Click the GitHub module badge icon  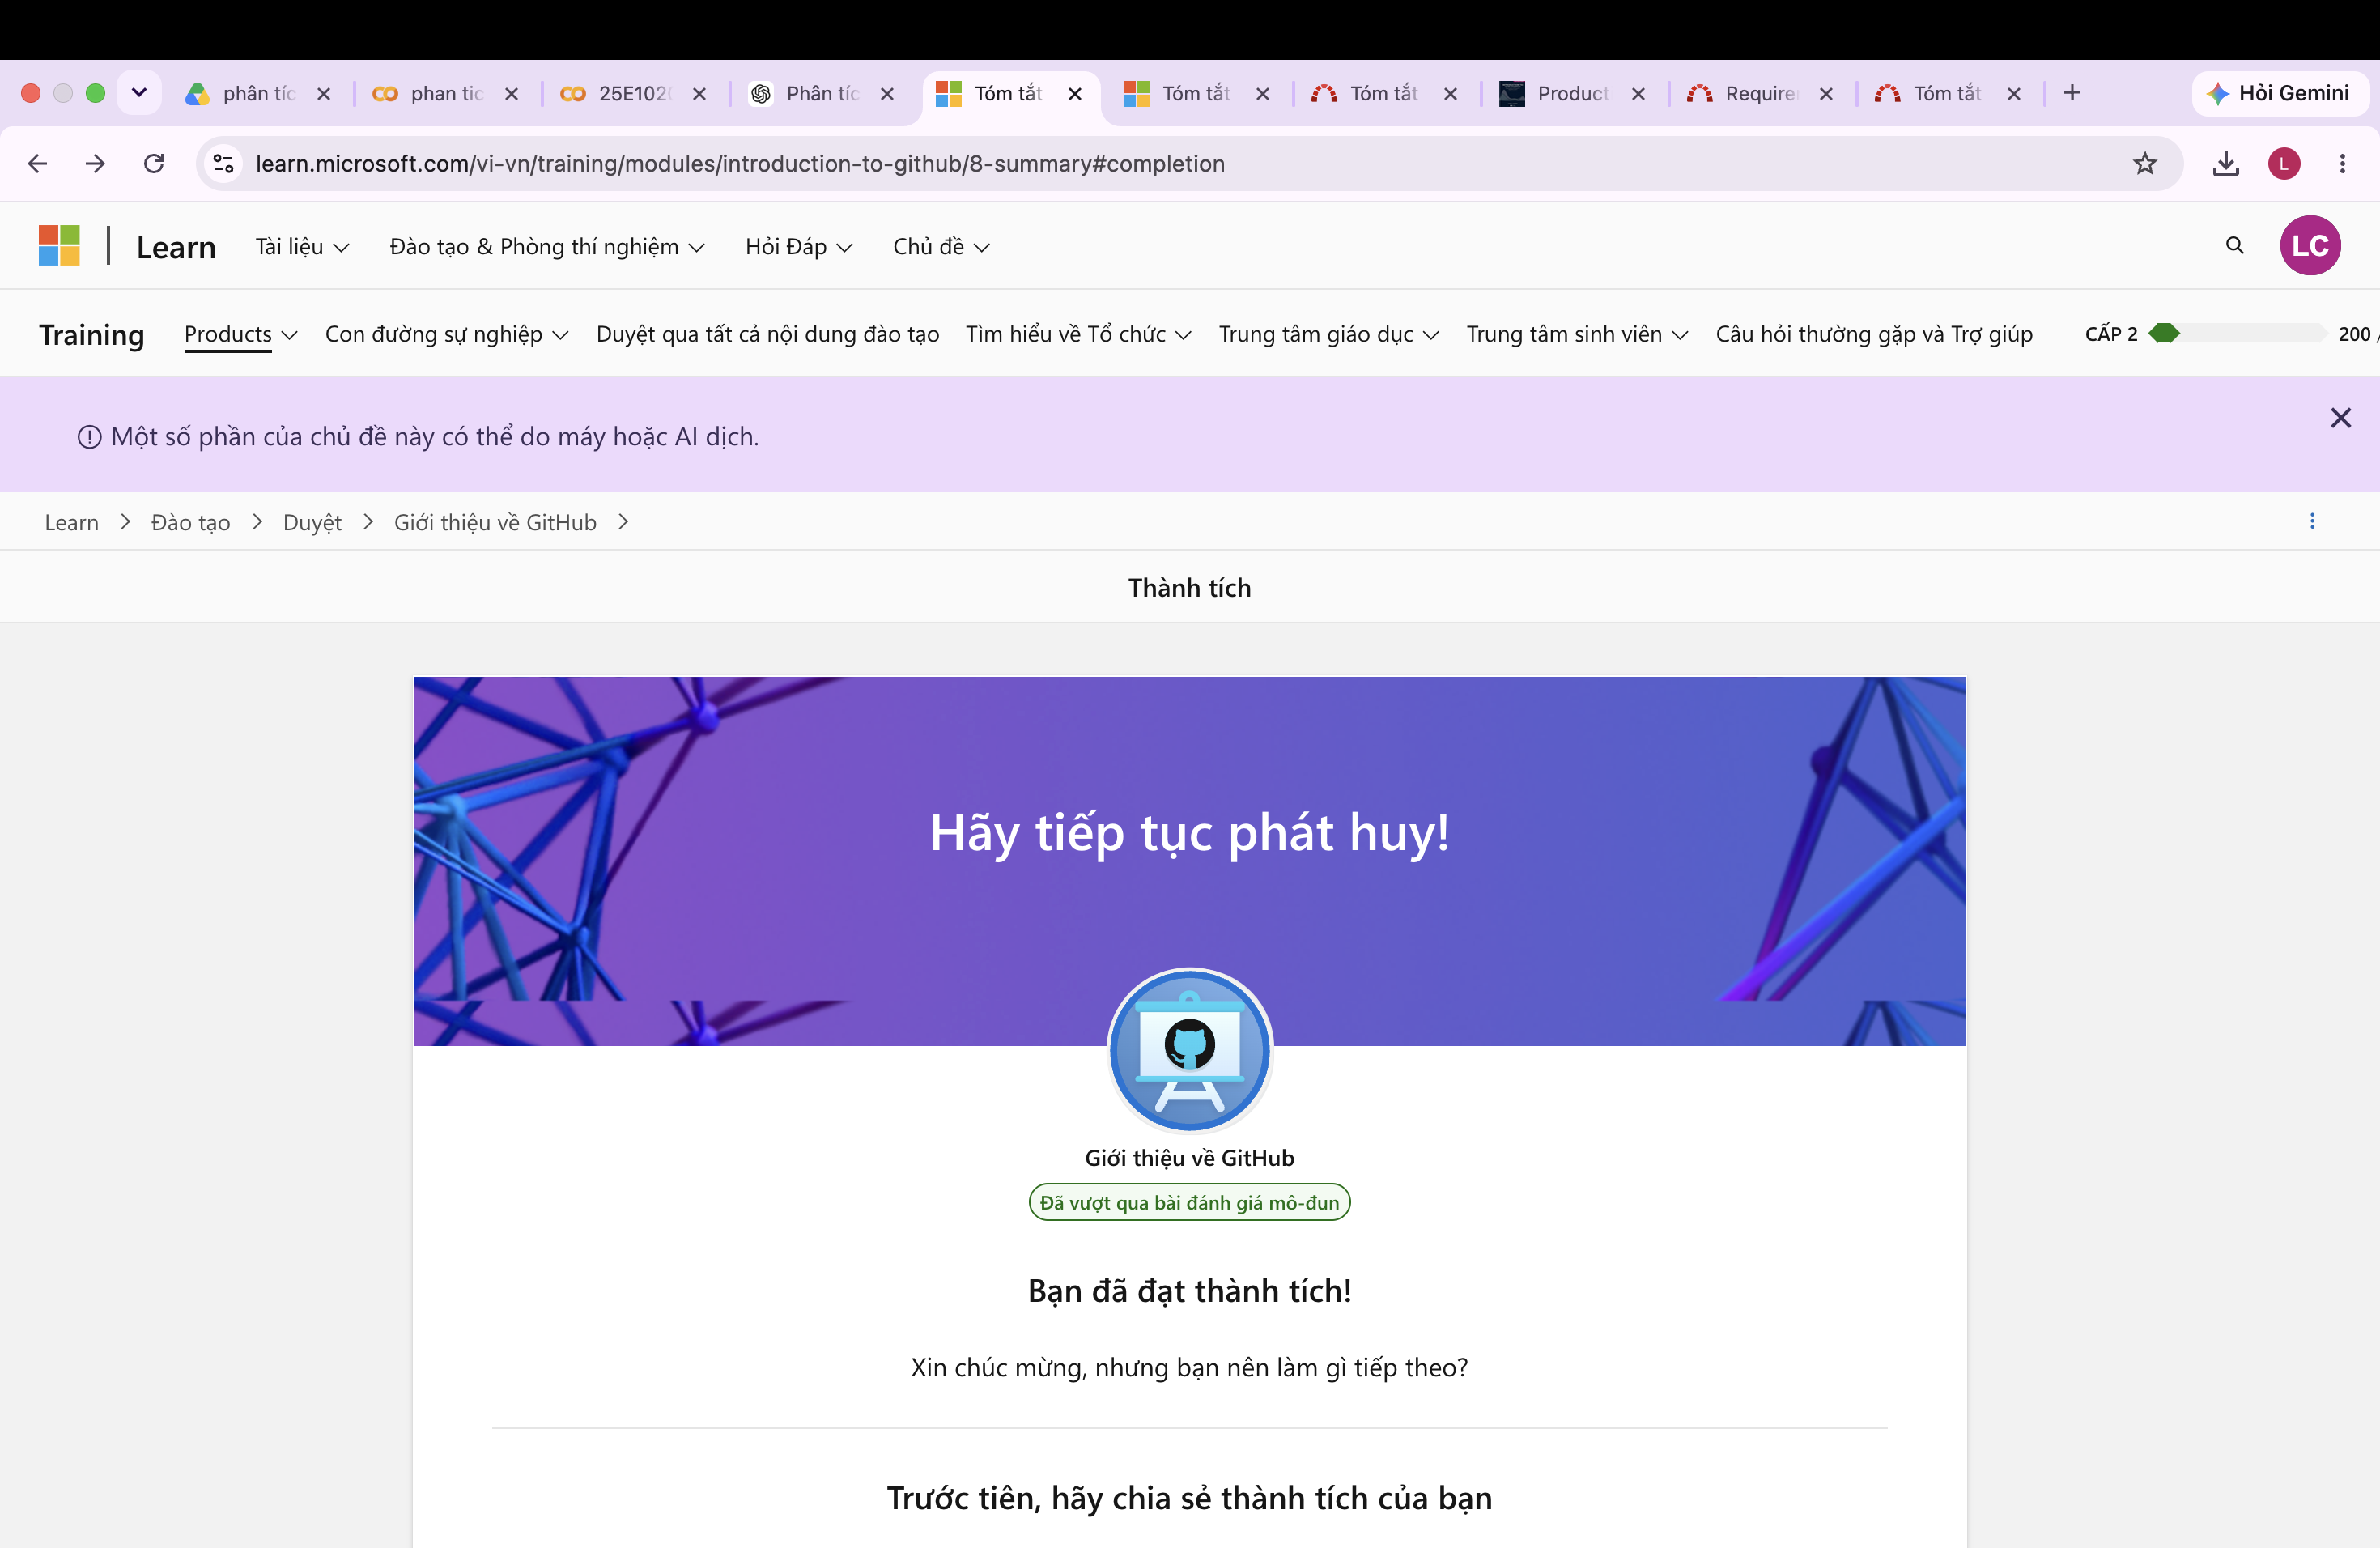[1190, 1050]
